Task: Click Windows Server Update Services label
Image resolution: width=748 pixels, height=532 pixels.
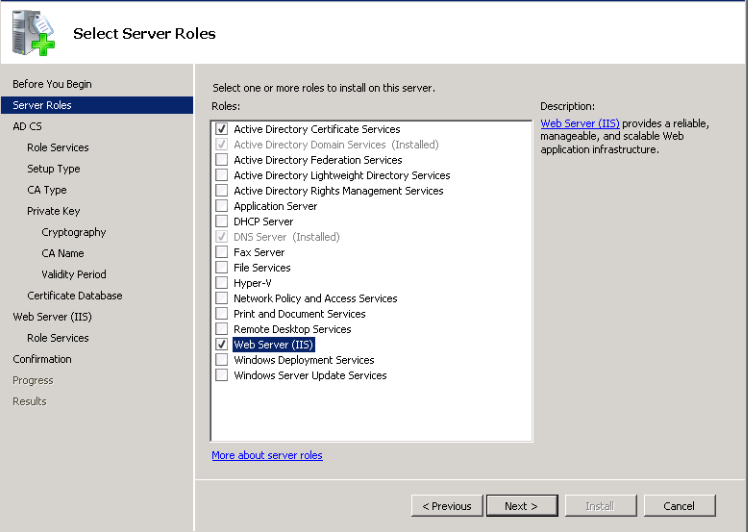Action: pos(310,376)
